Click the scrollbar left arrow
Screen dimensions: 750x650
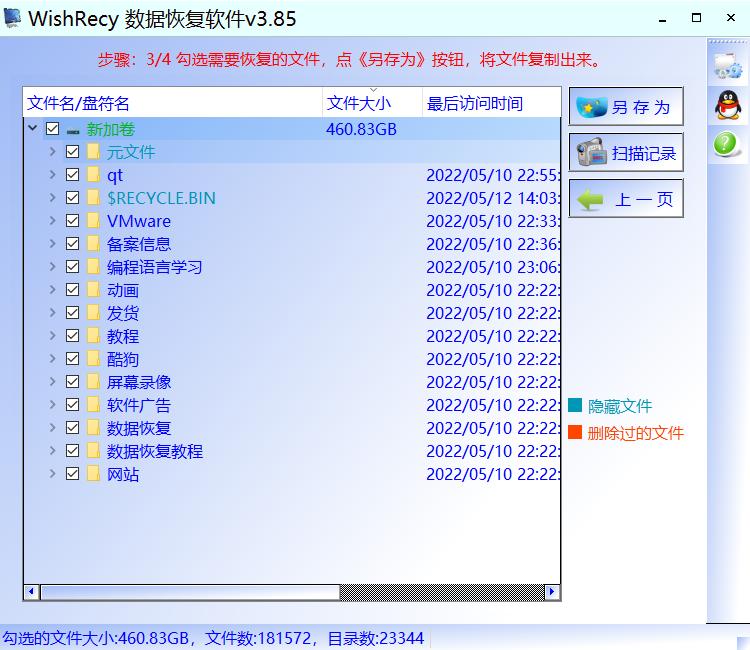pos(32,592)
